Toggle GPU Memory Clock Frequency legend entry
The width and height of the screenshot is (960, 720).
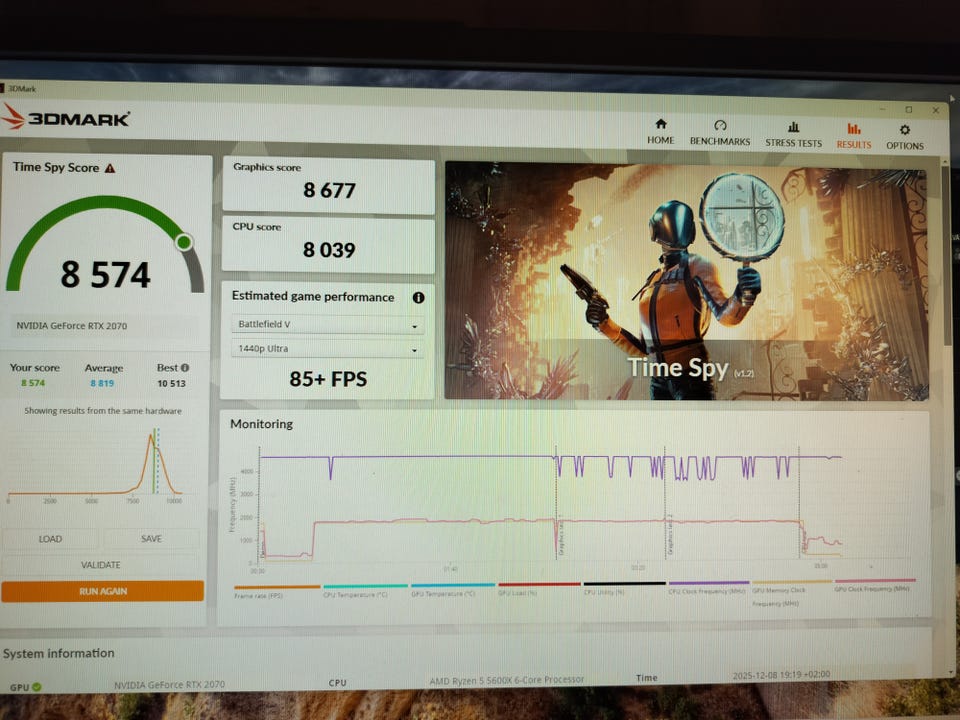[792, 593]
